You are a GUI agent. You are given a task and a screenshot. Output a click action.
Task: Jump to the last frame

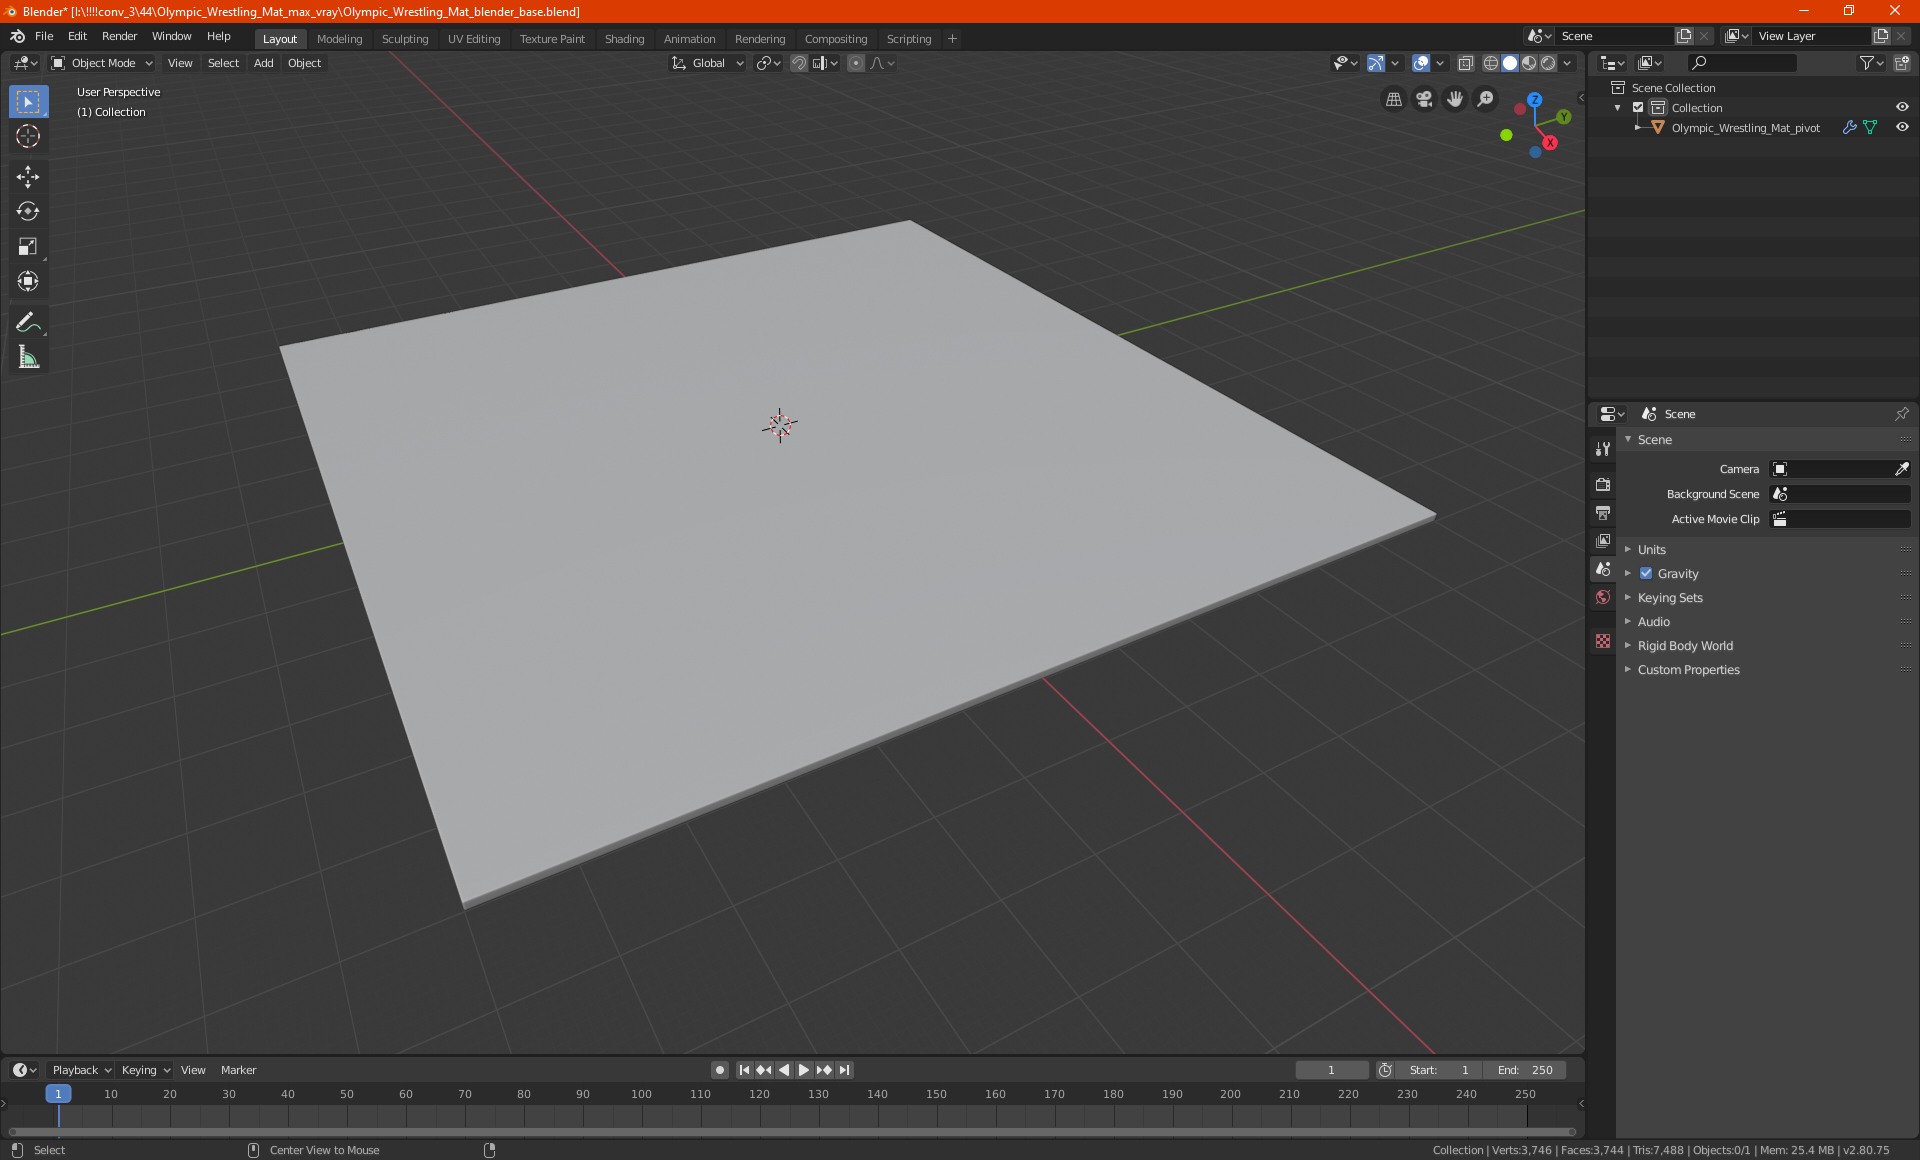[845, 1070]
